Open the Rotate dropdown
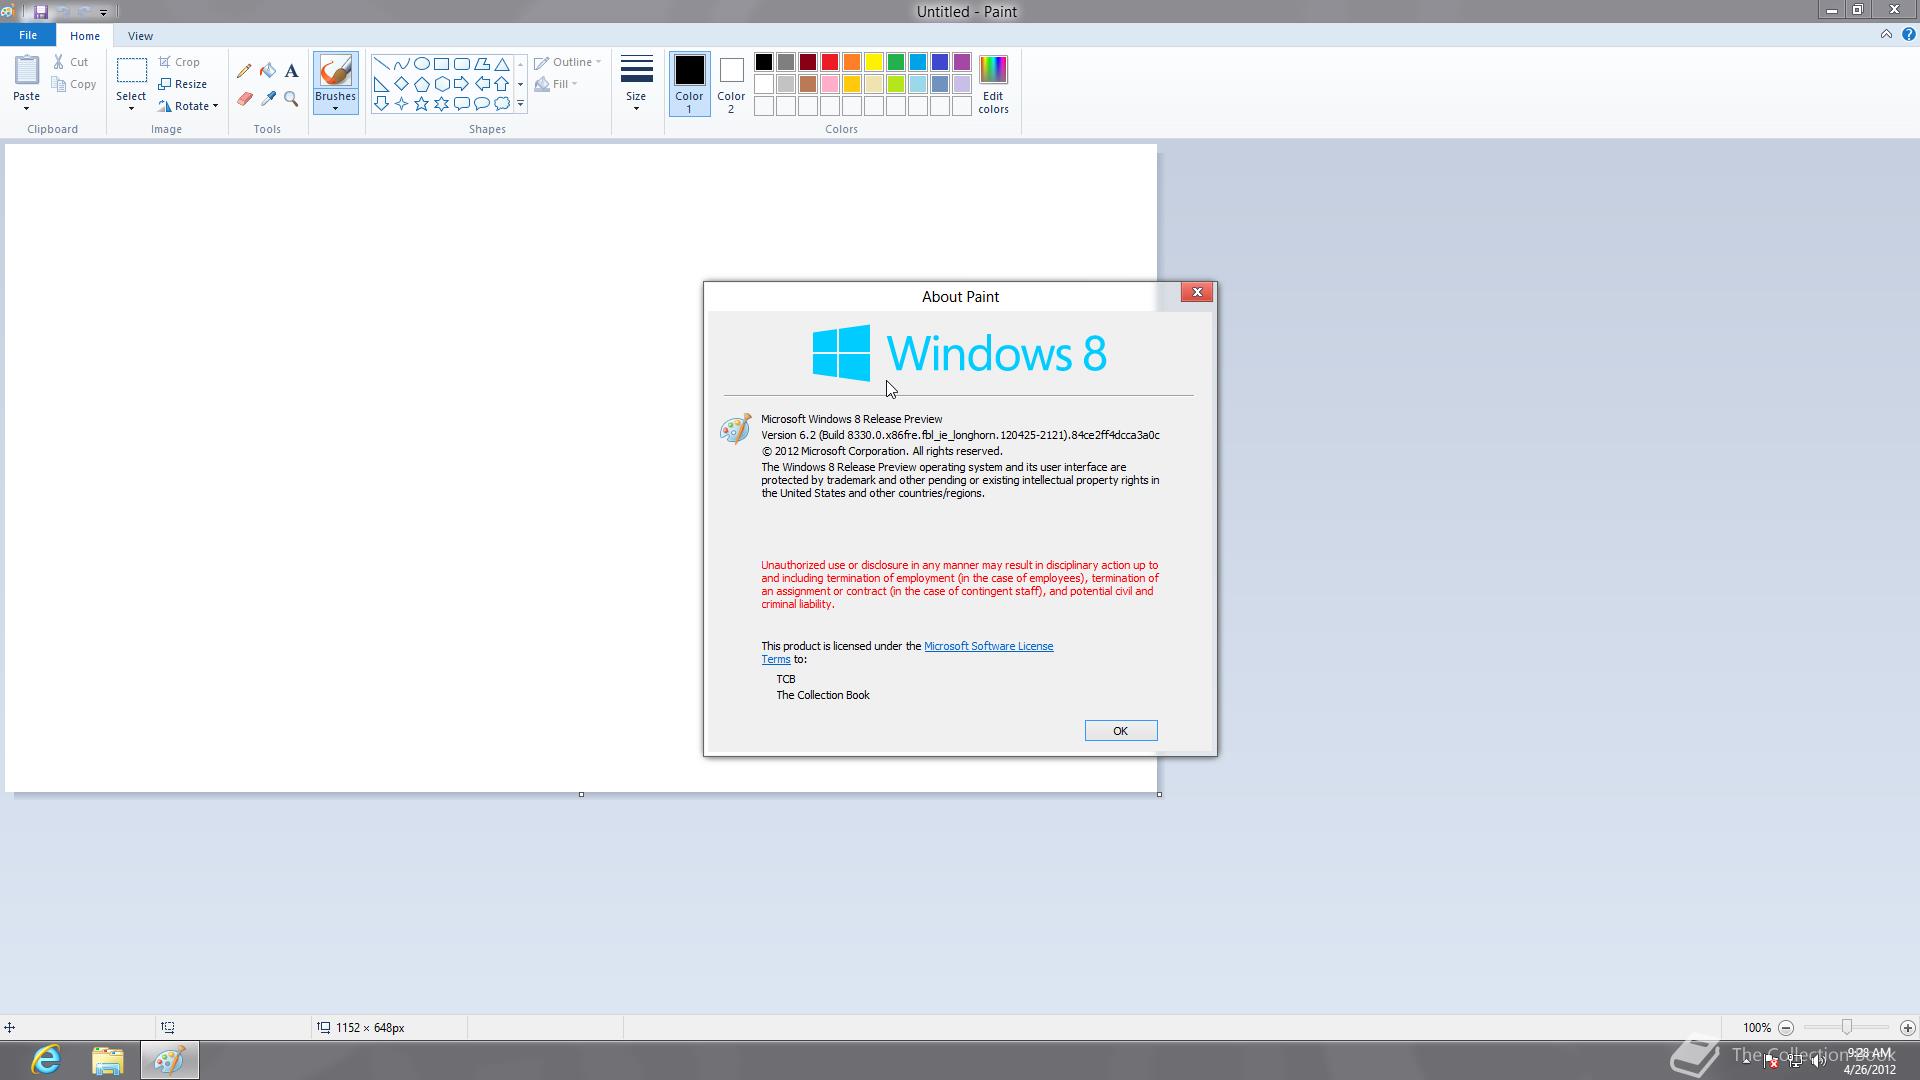Image resolution: width=1920 pixels, height=1080 pixels. [189, 106]
